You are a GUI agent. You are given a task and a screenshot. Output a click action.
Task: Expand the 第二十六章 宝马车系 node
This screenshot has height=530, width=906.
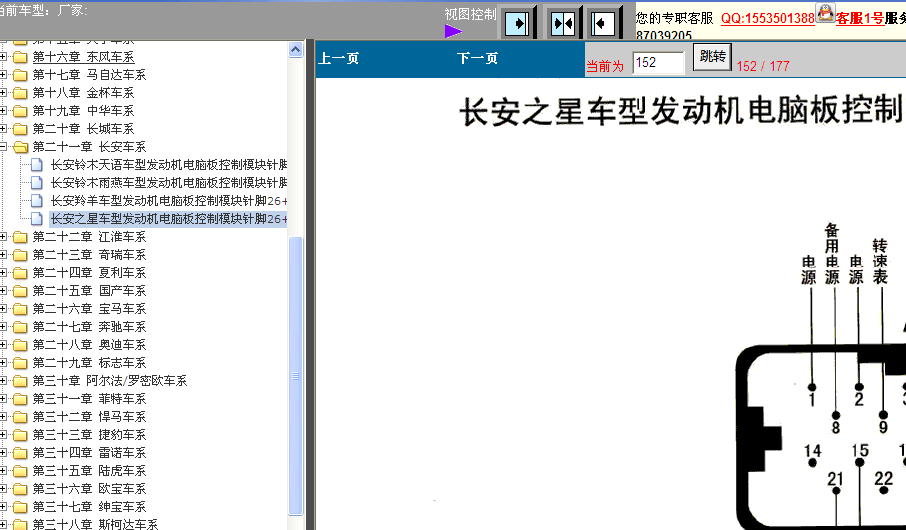pos(3,309)
